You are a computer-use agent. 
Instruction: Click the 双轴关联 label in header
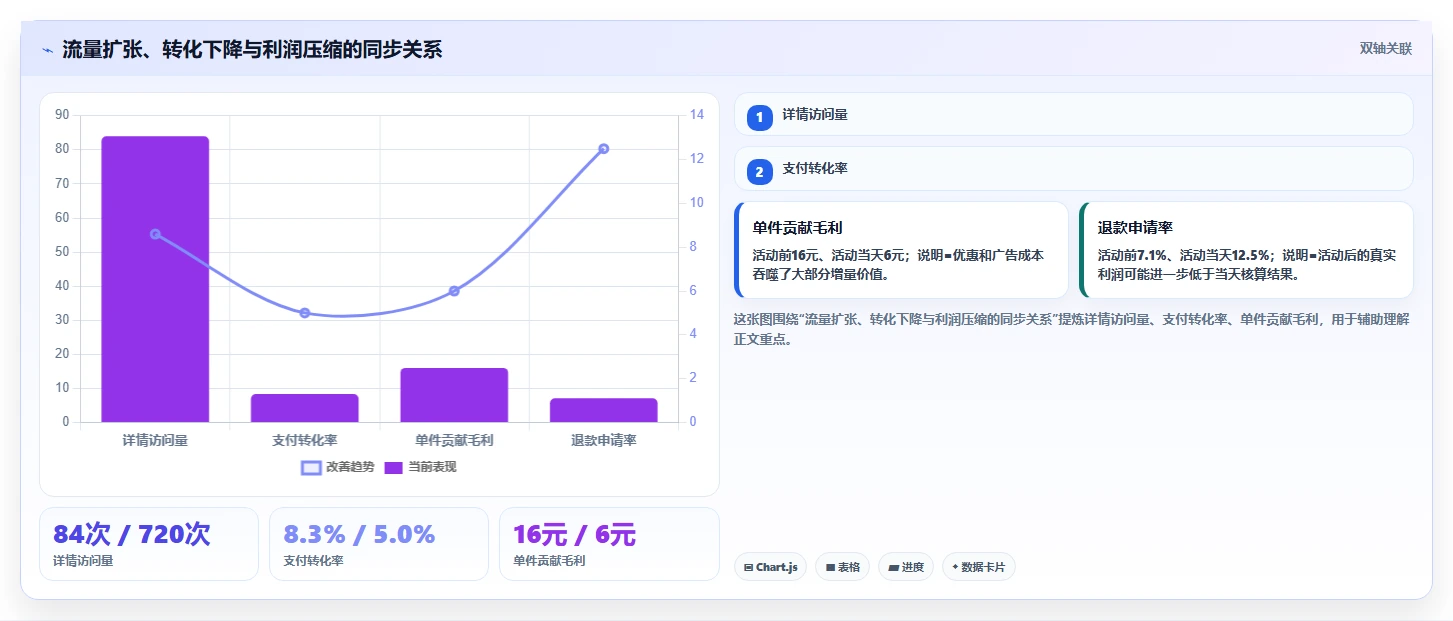coord(1385,49)
